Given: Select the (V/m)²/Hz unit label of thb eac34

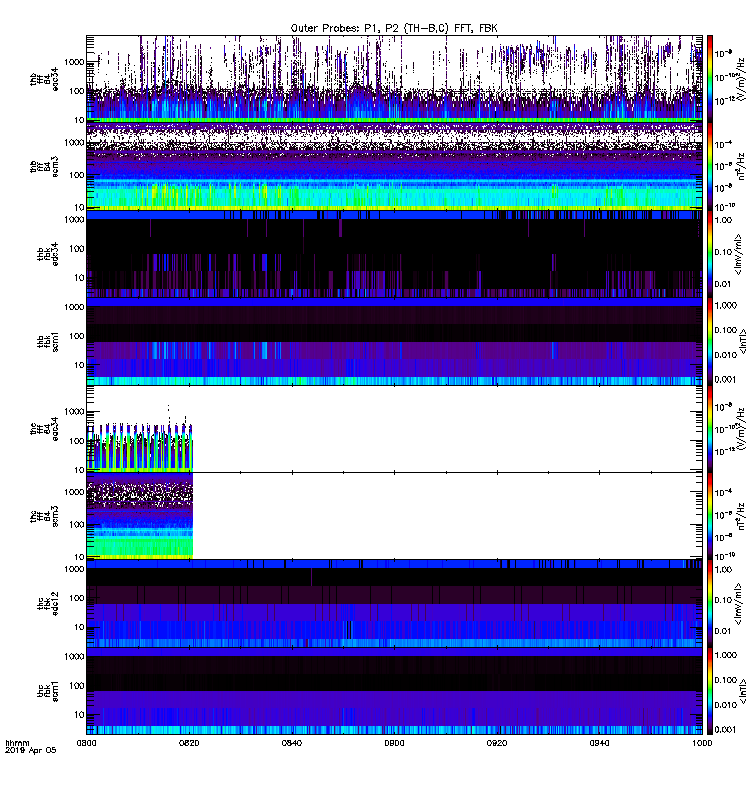Looking at the screenshot, I should pyautogui.click(x=741, y=78).
